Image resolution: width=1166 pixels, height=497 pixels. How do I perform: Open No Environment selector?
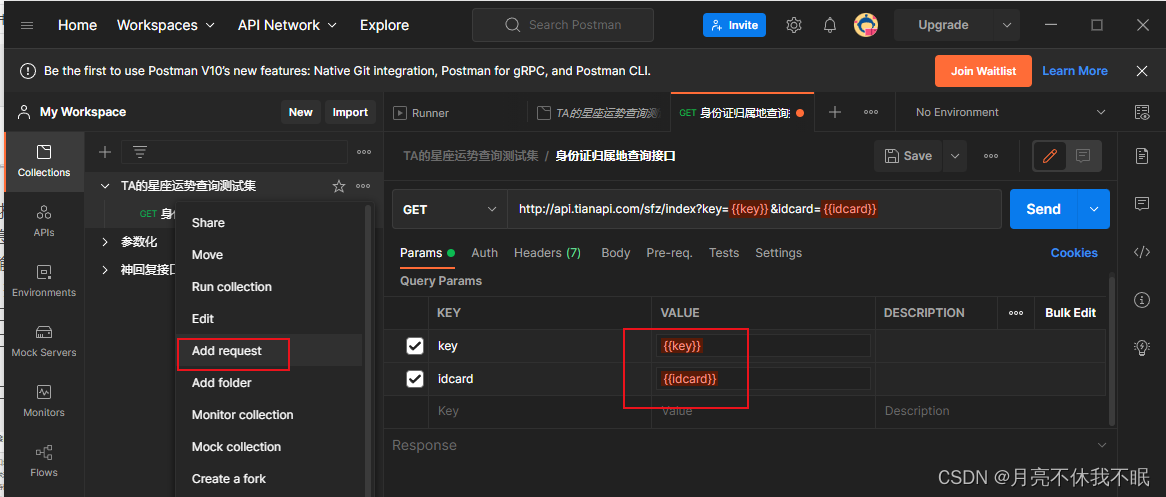coord(1010,112)
